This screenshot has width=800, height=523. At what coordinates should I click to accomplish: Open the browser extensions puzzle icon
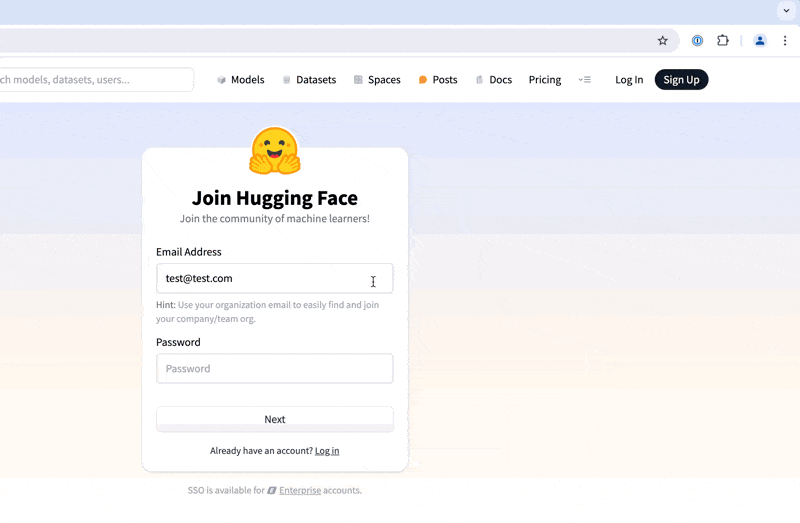click(x=723, y=41)
